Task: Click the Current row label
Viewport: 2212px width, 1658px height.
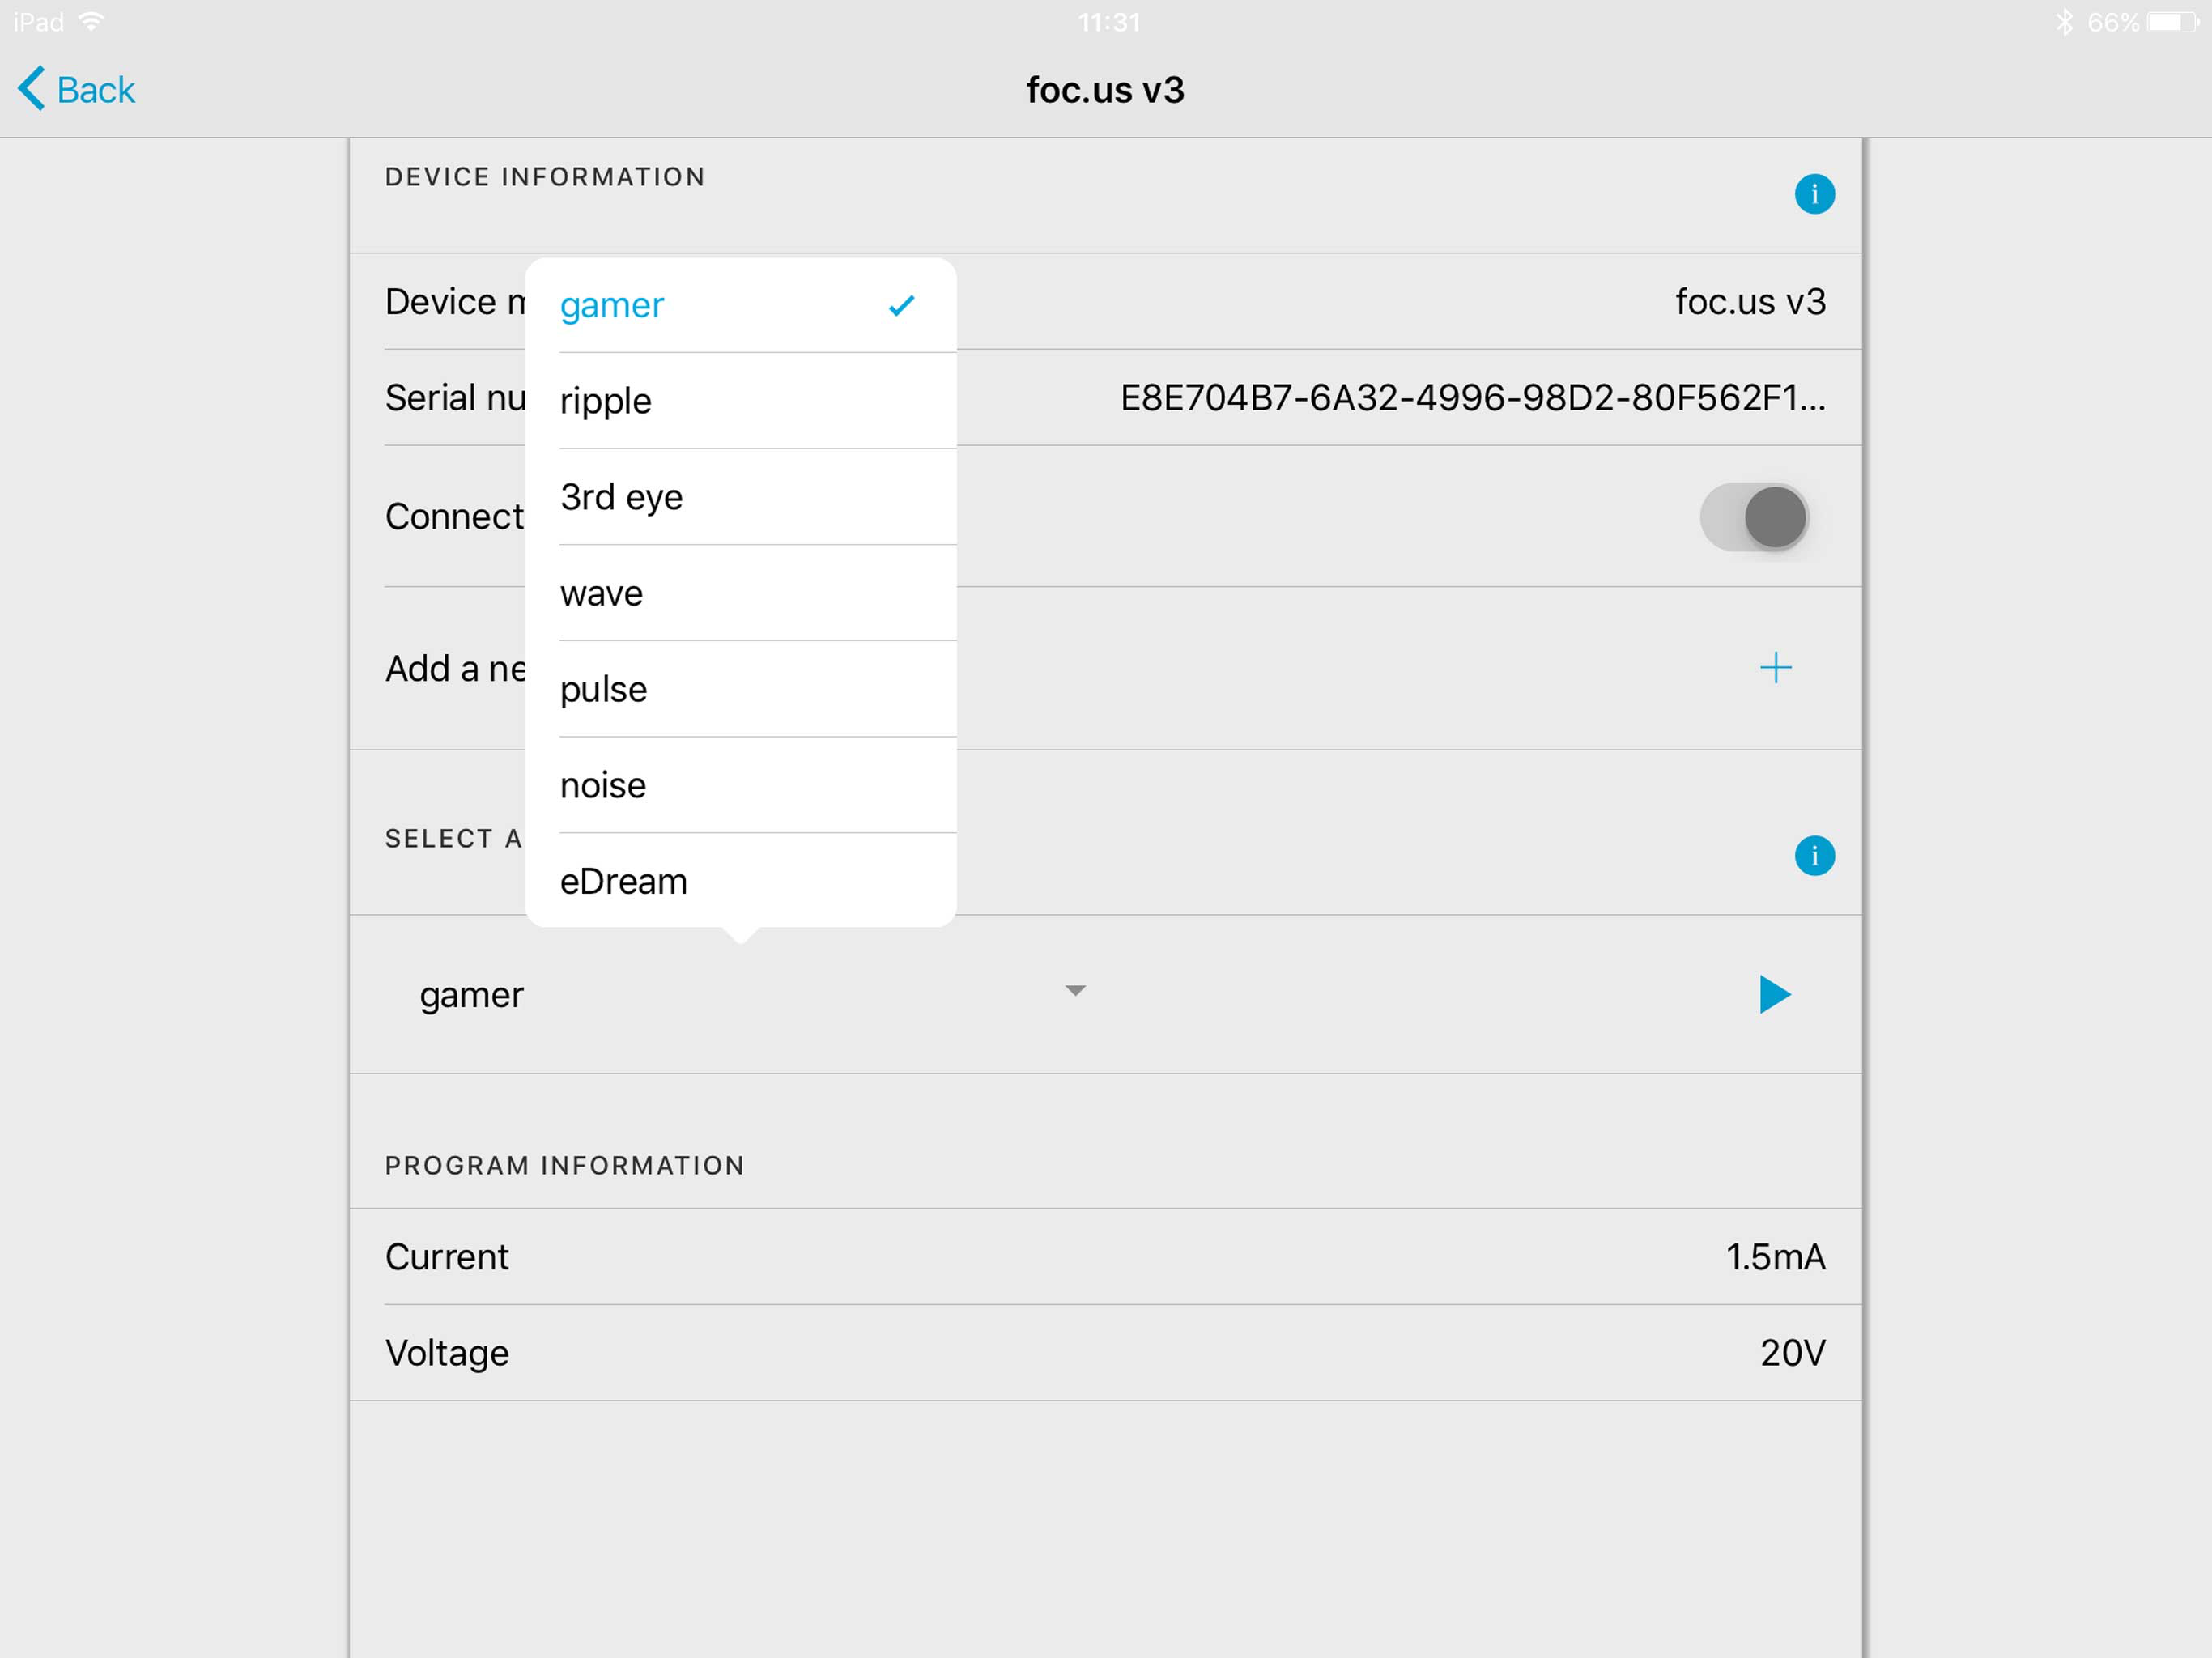Action: (x=447, y=1257)
